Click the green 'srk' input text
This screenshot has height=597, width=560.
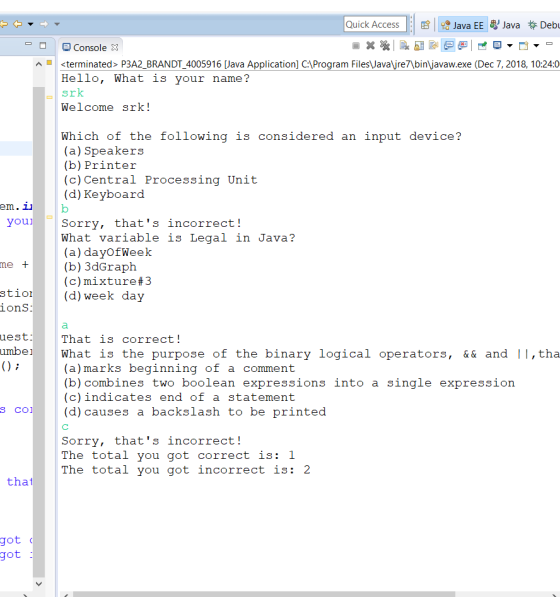72,93
